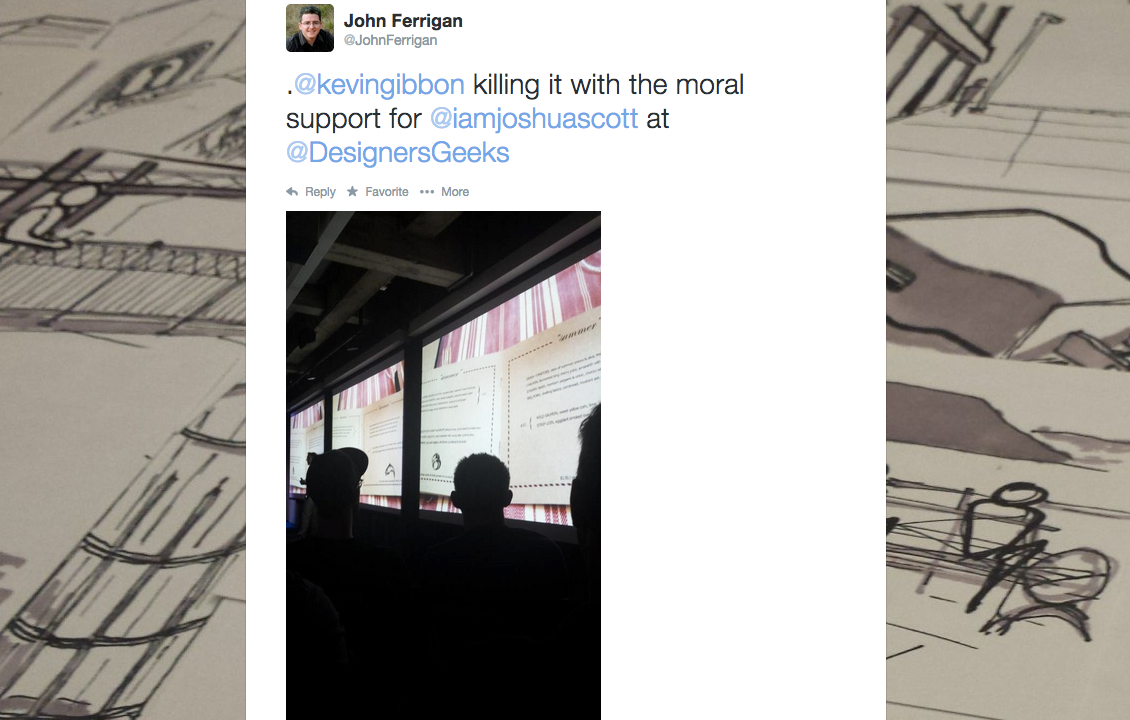Viewport: 1130px width, 720px height.
Task: Open John Ferrigan's display name link
Action: coord(403,21)
